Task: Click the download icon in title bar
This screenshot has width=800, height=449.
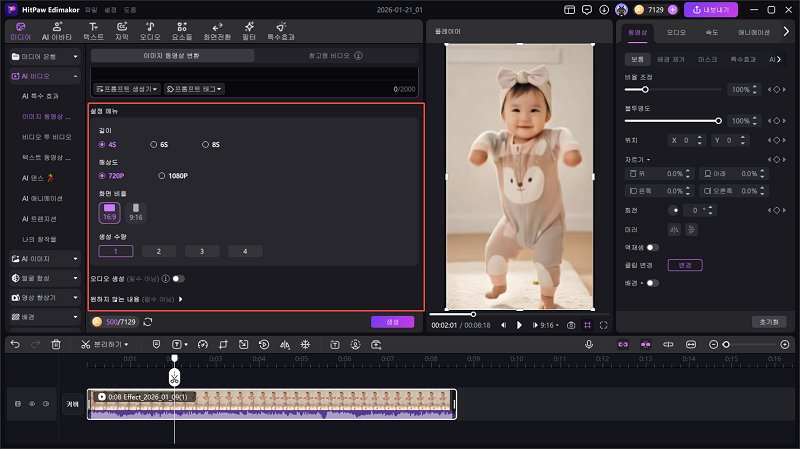Action: point(604,10)
